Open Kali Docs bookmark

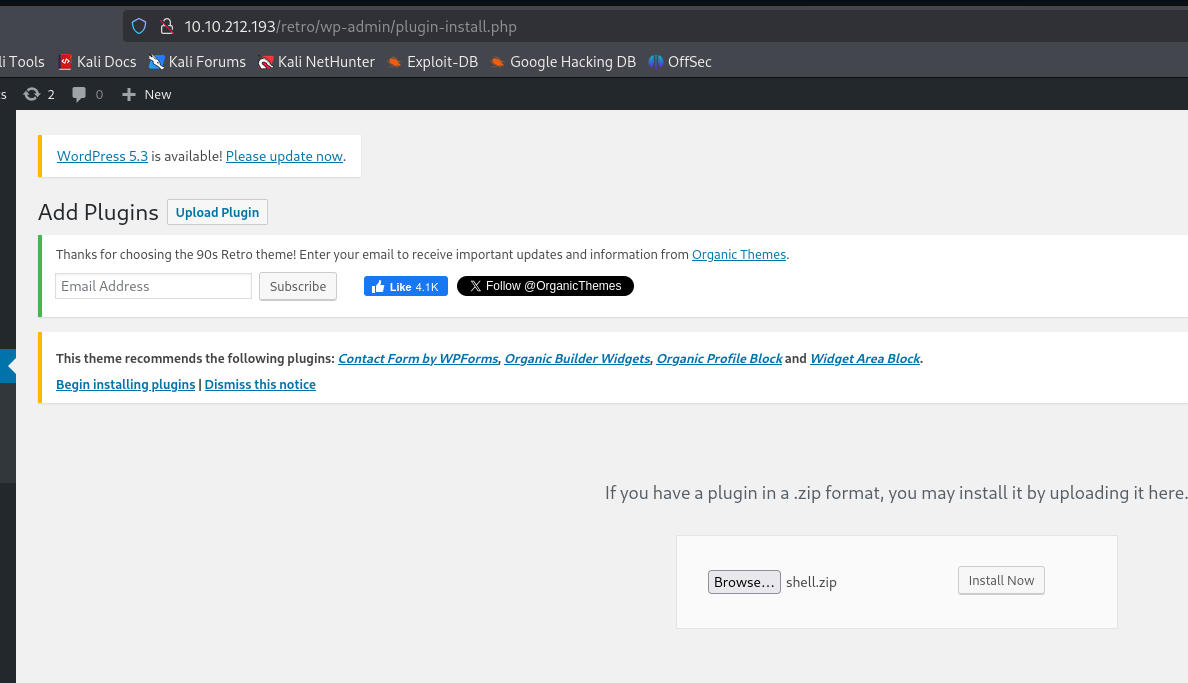coord(97,62)
